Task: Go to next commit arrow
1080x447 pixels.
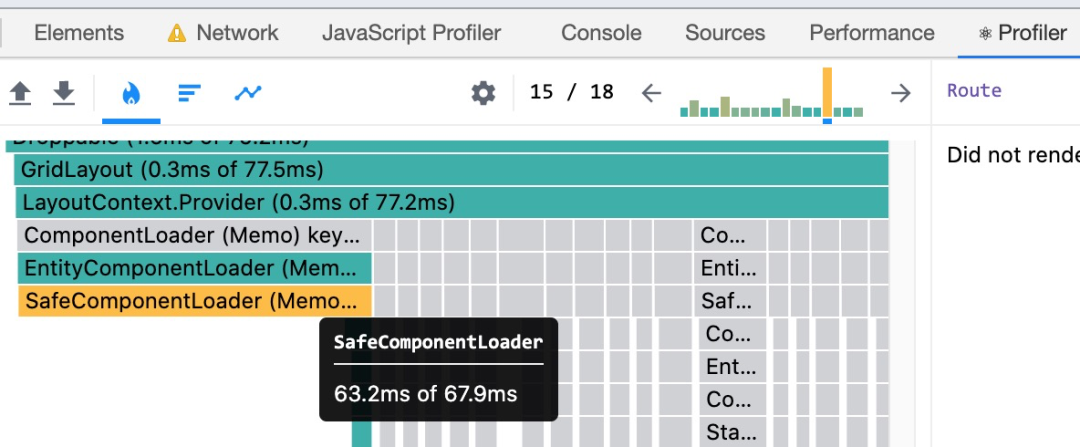Action: point(901,93)
